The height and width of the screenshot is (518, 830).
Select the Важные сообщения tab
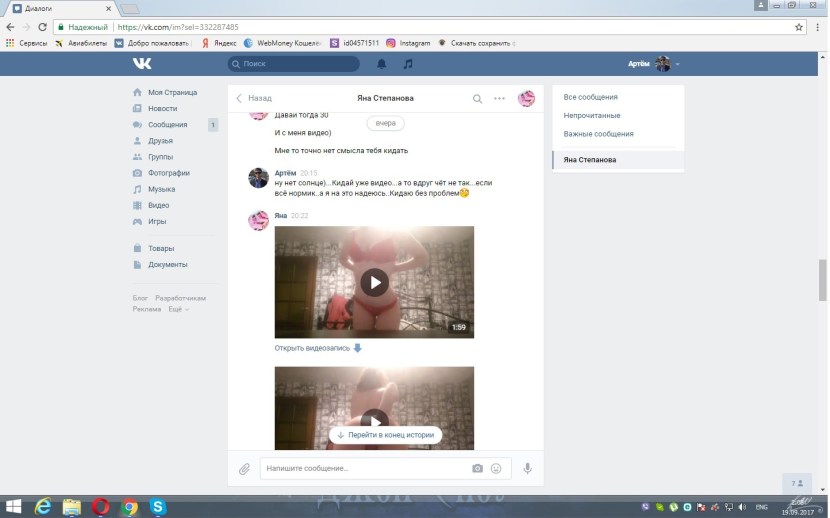click(598, 133)
